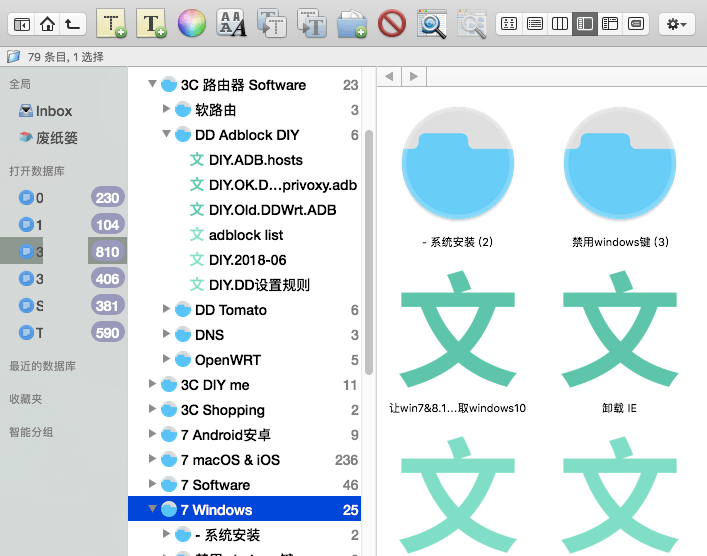Click the 让win7&8.1...取windows10 document thumbnail
The width and height of the screenshot is (707, 556).
[458, 329]
